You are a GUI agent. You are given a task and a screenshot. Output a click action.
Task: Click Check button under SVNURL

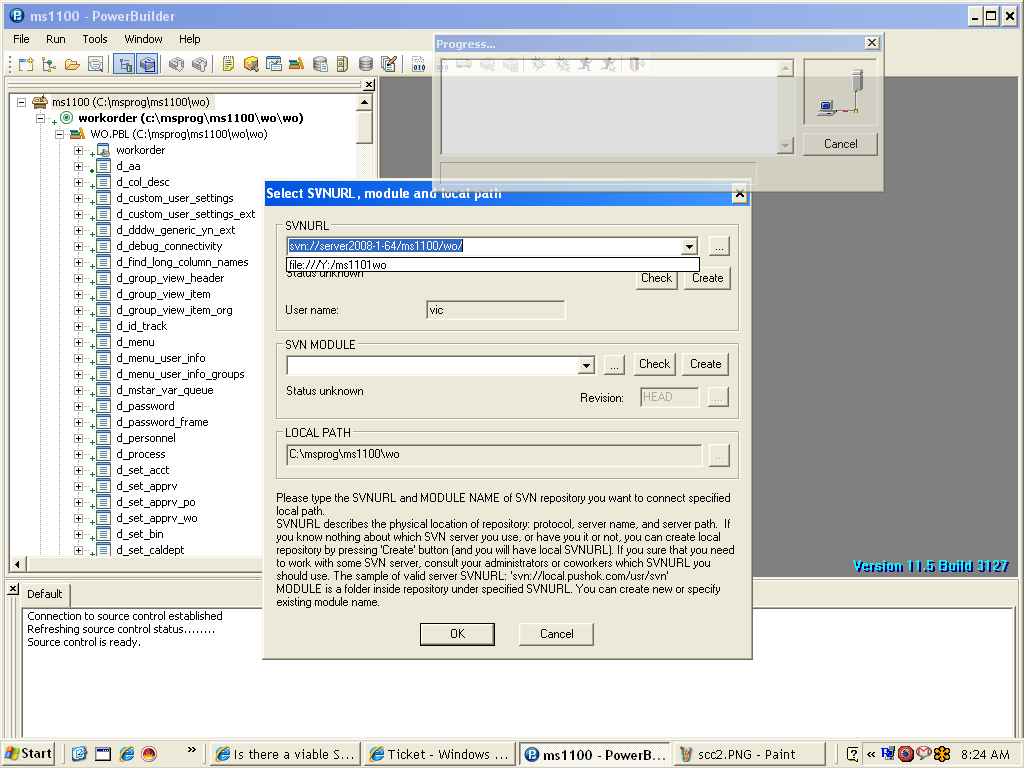click(x=656, y=278)
